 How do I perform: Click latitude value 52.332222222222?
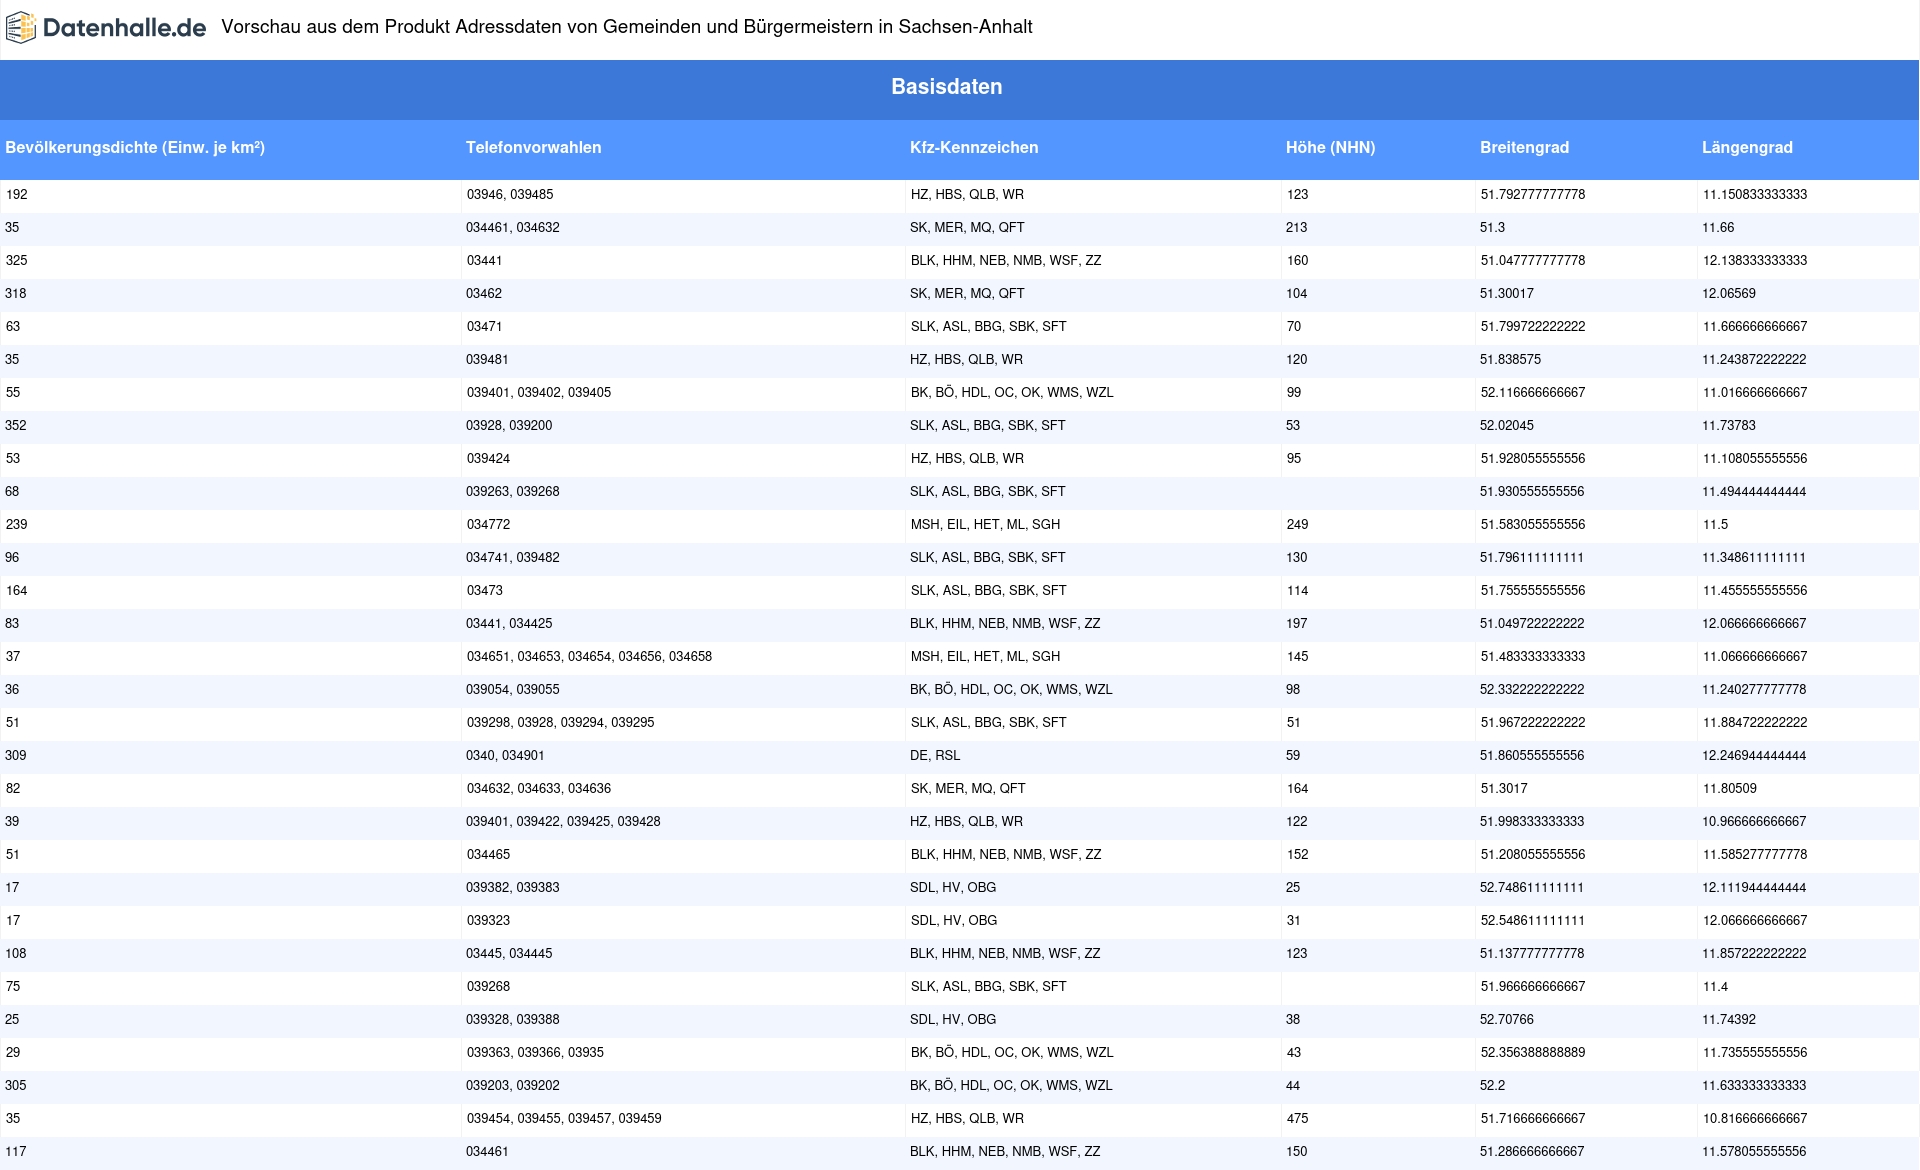1532,690
